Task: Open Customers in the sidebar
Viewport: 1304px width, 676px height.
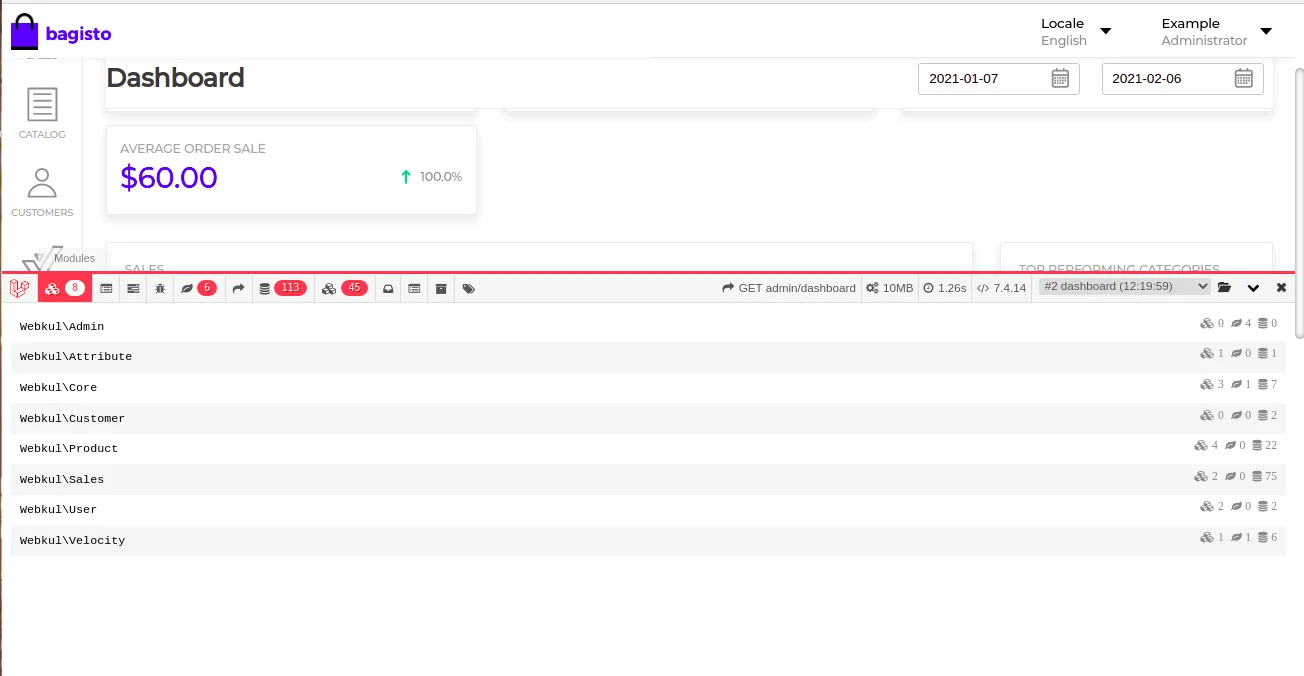Action: point(42,192)
